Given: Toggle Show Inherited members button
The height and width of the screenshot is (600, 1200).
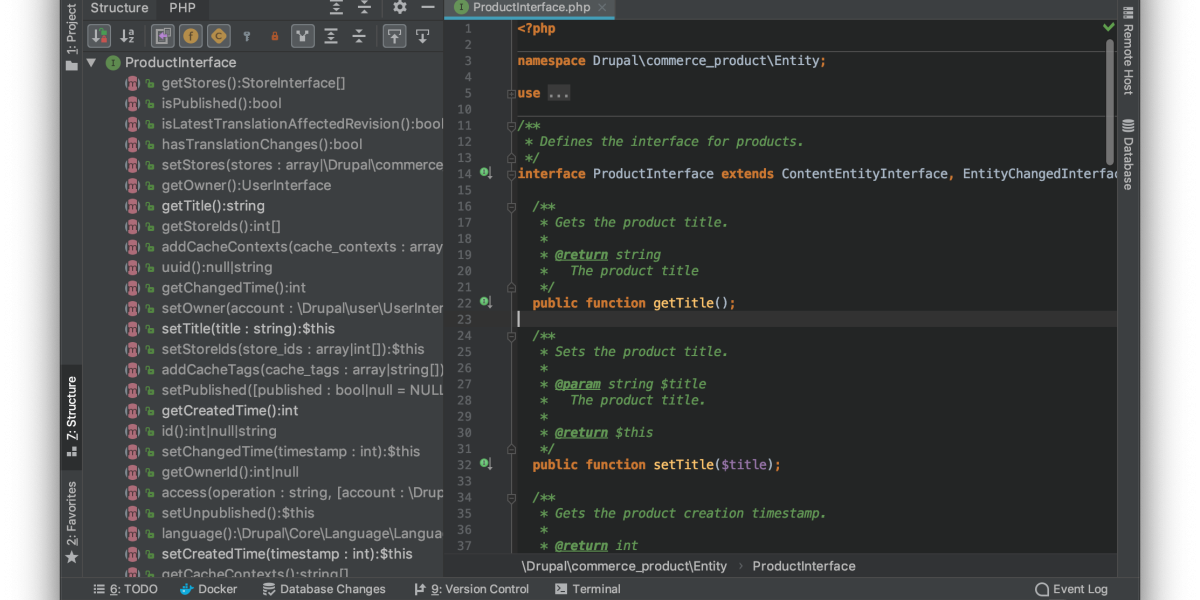Looking at the screenshot, I should click(x=161, y=35).
